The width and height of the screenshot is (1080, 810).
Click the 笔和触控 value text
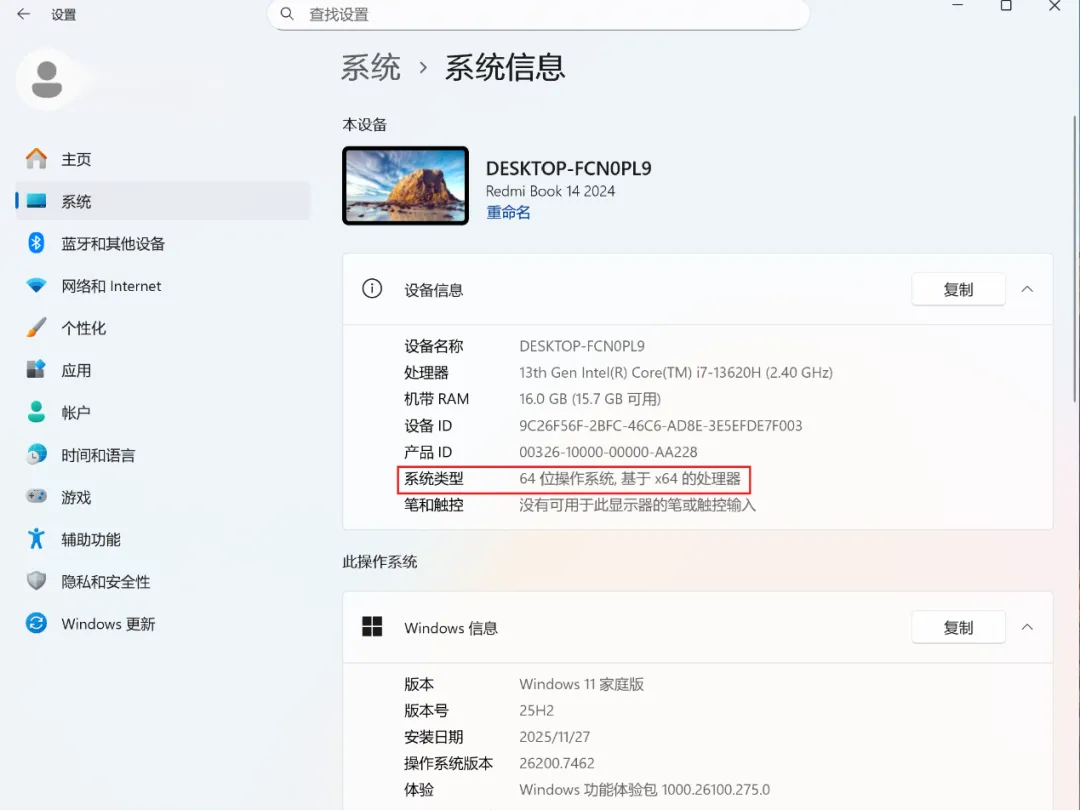(637, 505)
